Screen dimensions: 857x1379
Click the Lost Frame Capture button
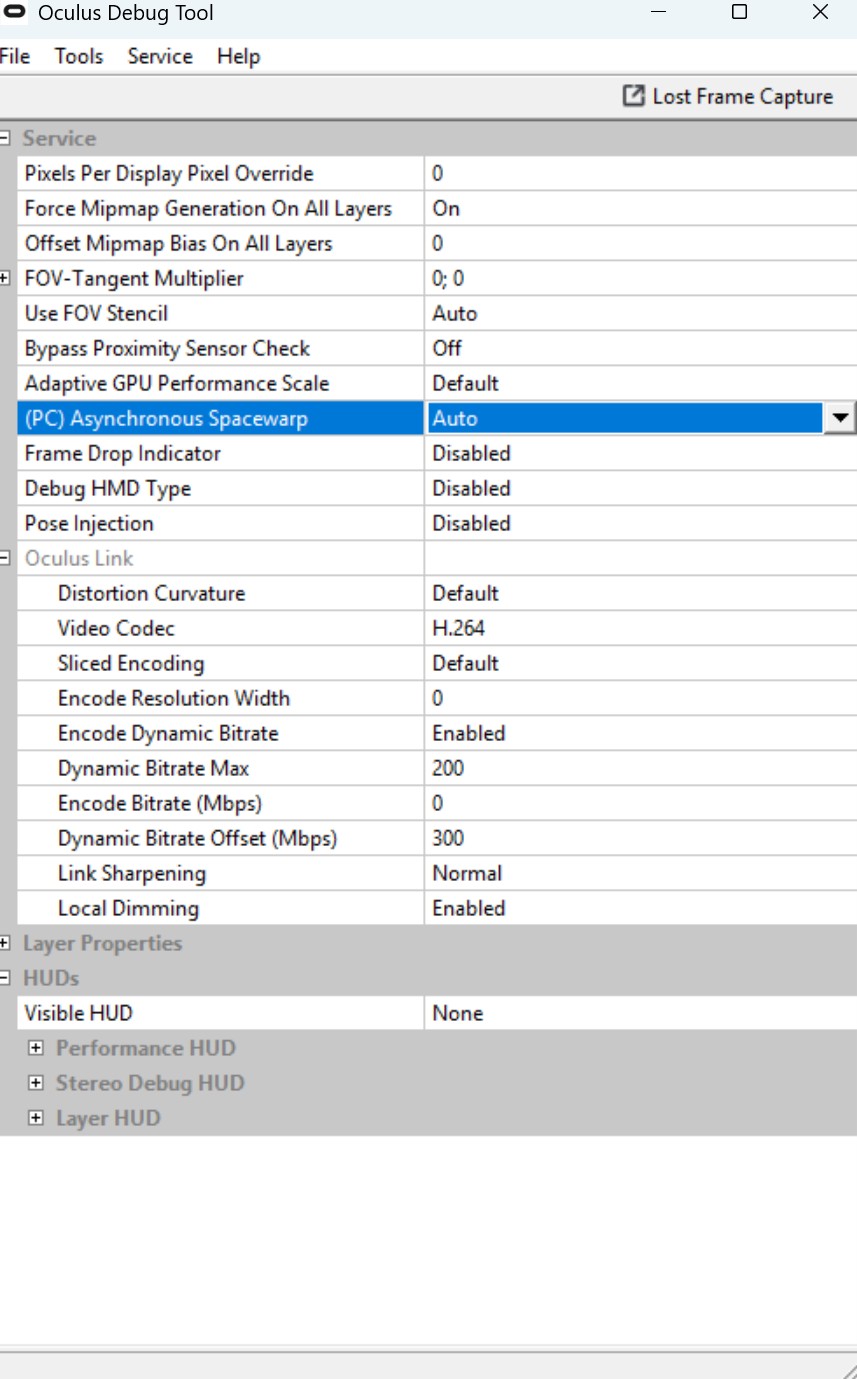pyautogui.click(x=728, y=96)
